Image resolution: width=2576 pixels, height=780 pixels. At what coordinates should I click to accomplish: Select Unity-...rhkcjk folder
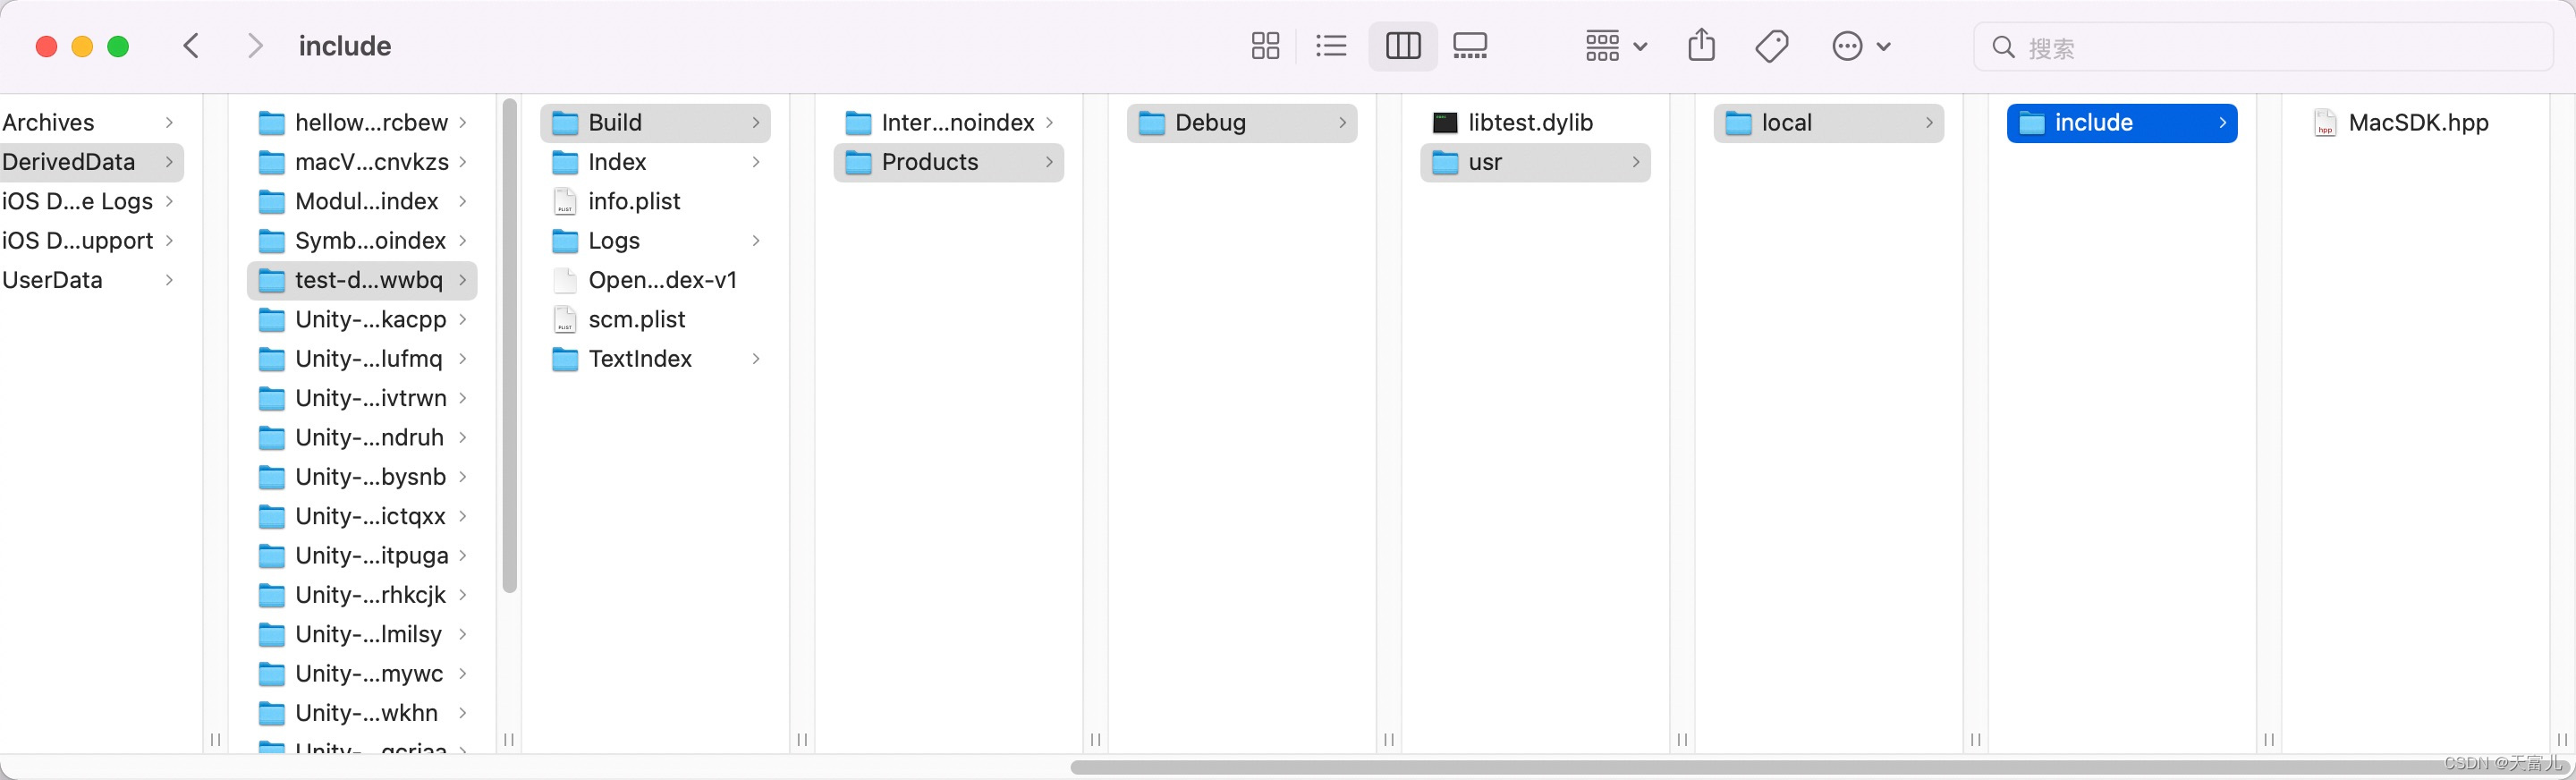[362, 595]
